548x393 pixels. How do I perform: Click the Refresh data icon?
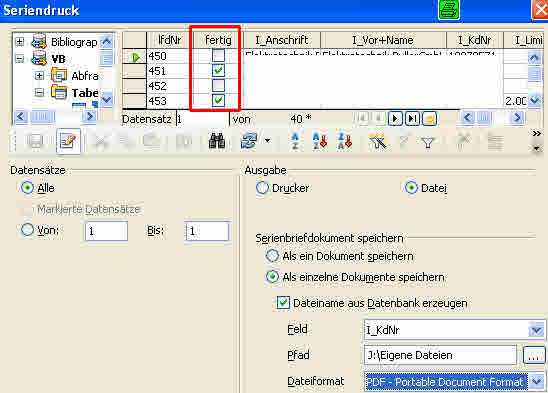tap(249, 141)
